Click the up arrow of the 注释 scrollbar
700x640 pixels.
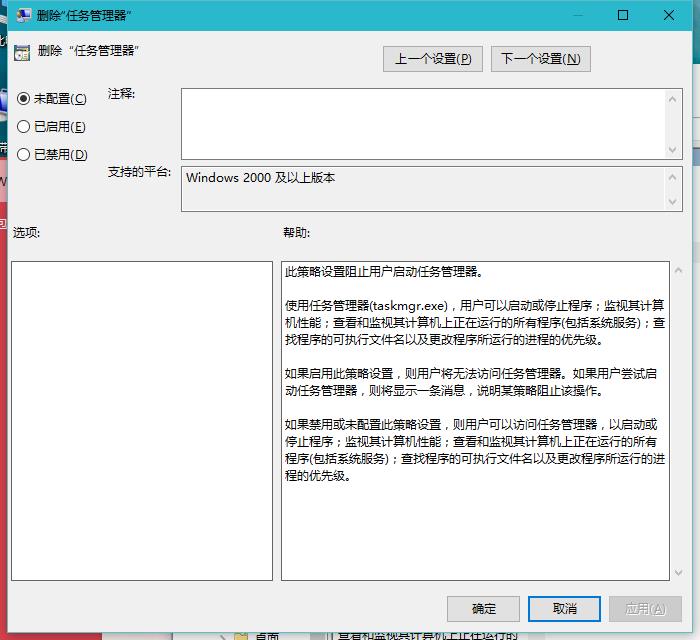[673, 98]
